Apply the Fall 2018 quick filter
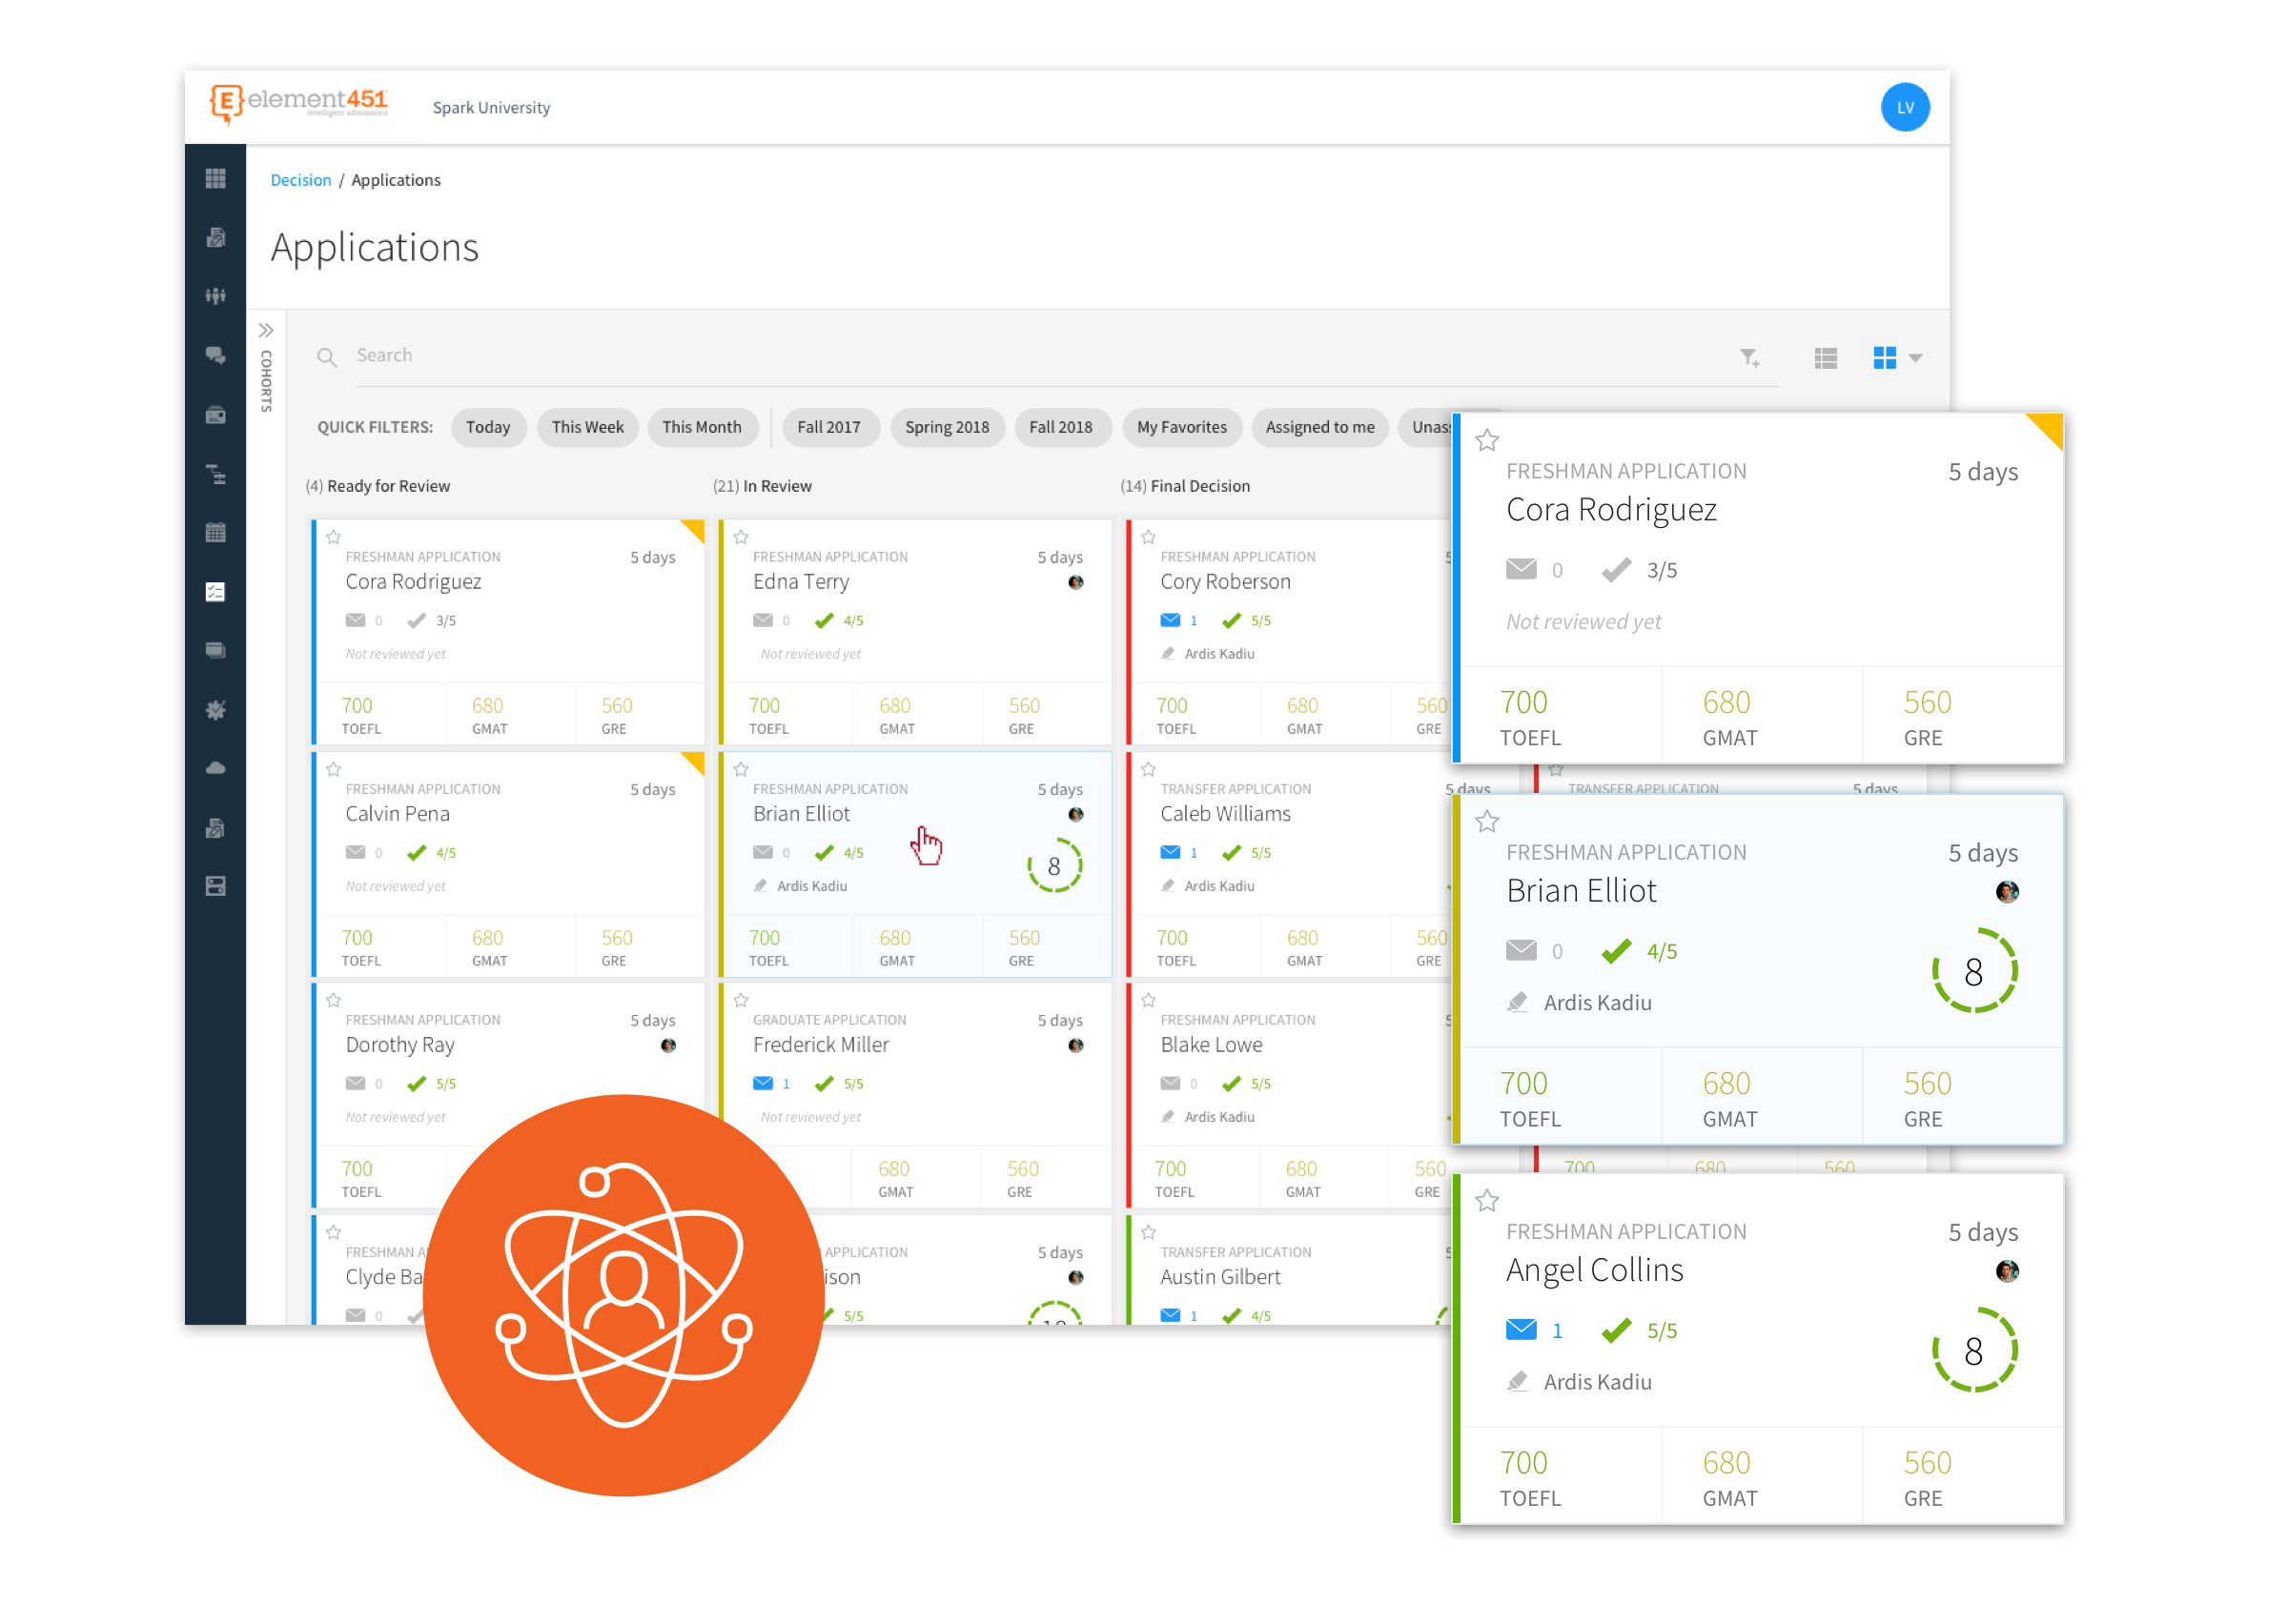This screenshot has height=1624, width=2288. point(1062,427)
